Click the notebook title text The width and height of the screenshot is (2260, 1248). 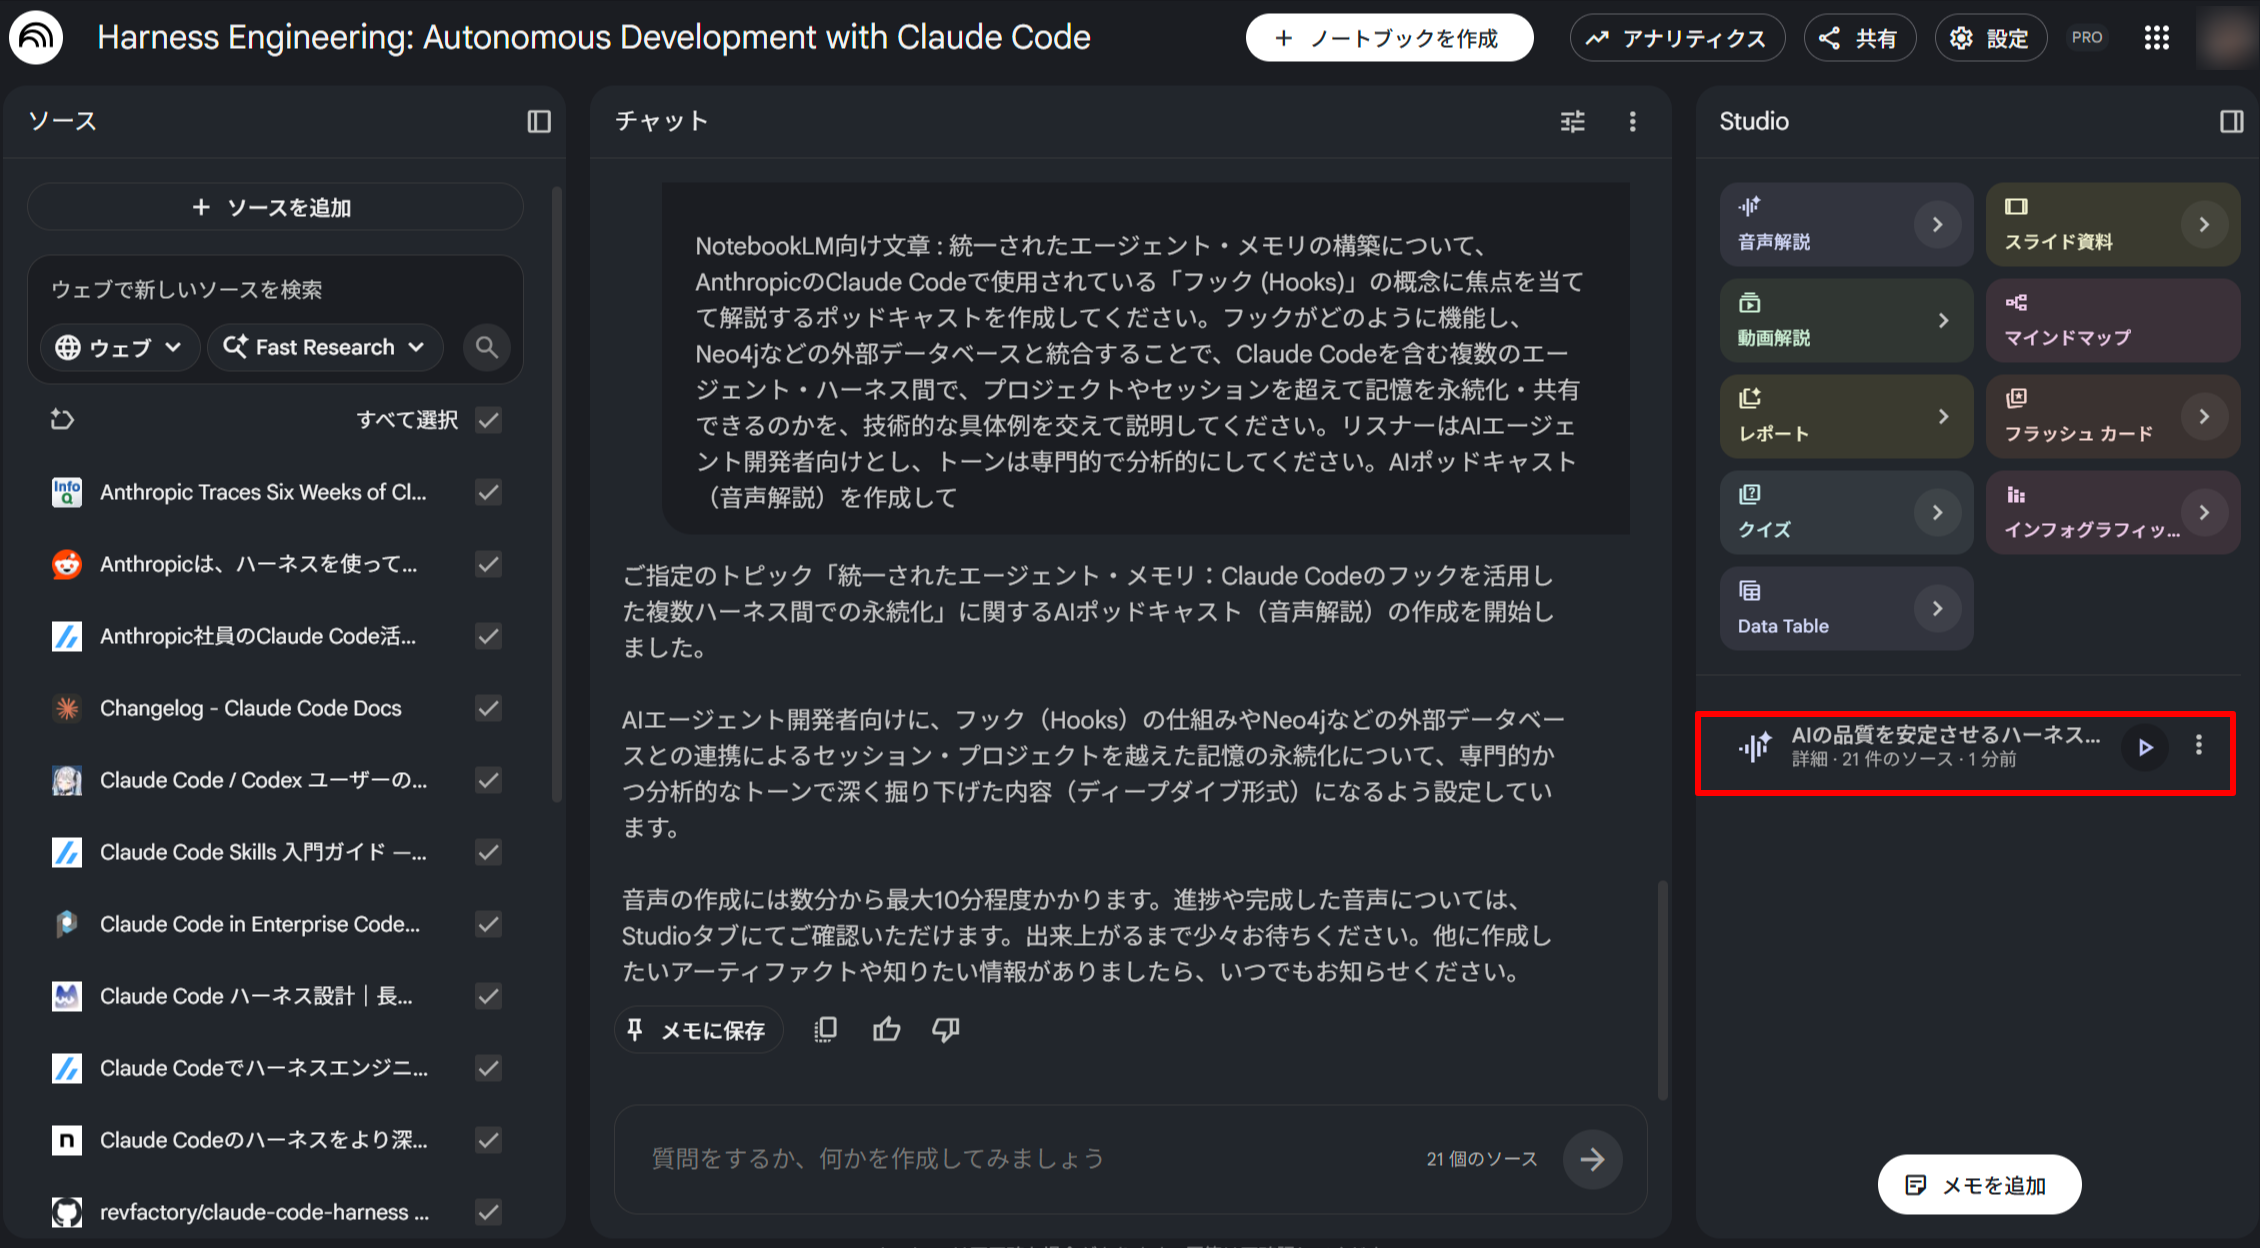(x=594, y=37)
